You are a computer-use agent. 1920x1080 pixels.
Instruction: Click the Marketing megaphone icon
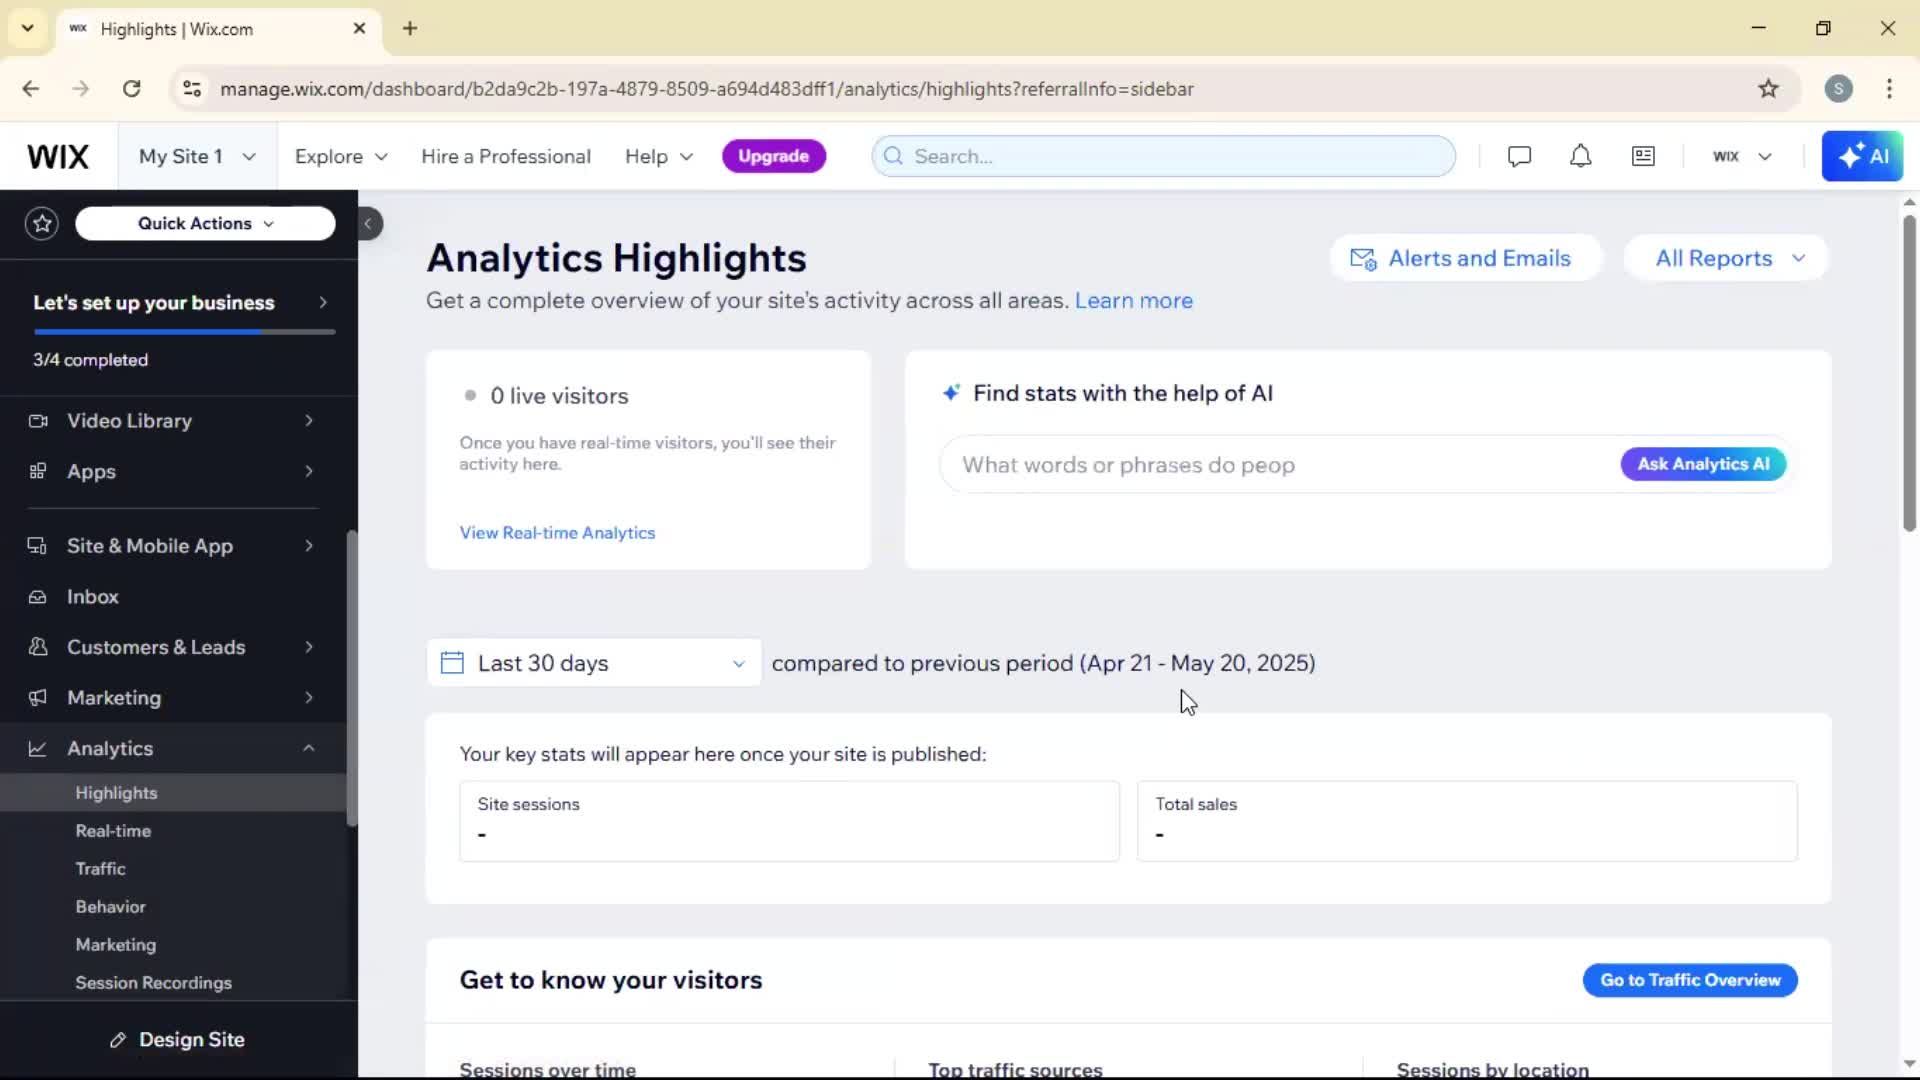point(38,698)
